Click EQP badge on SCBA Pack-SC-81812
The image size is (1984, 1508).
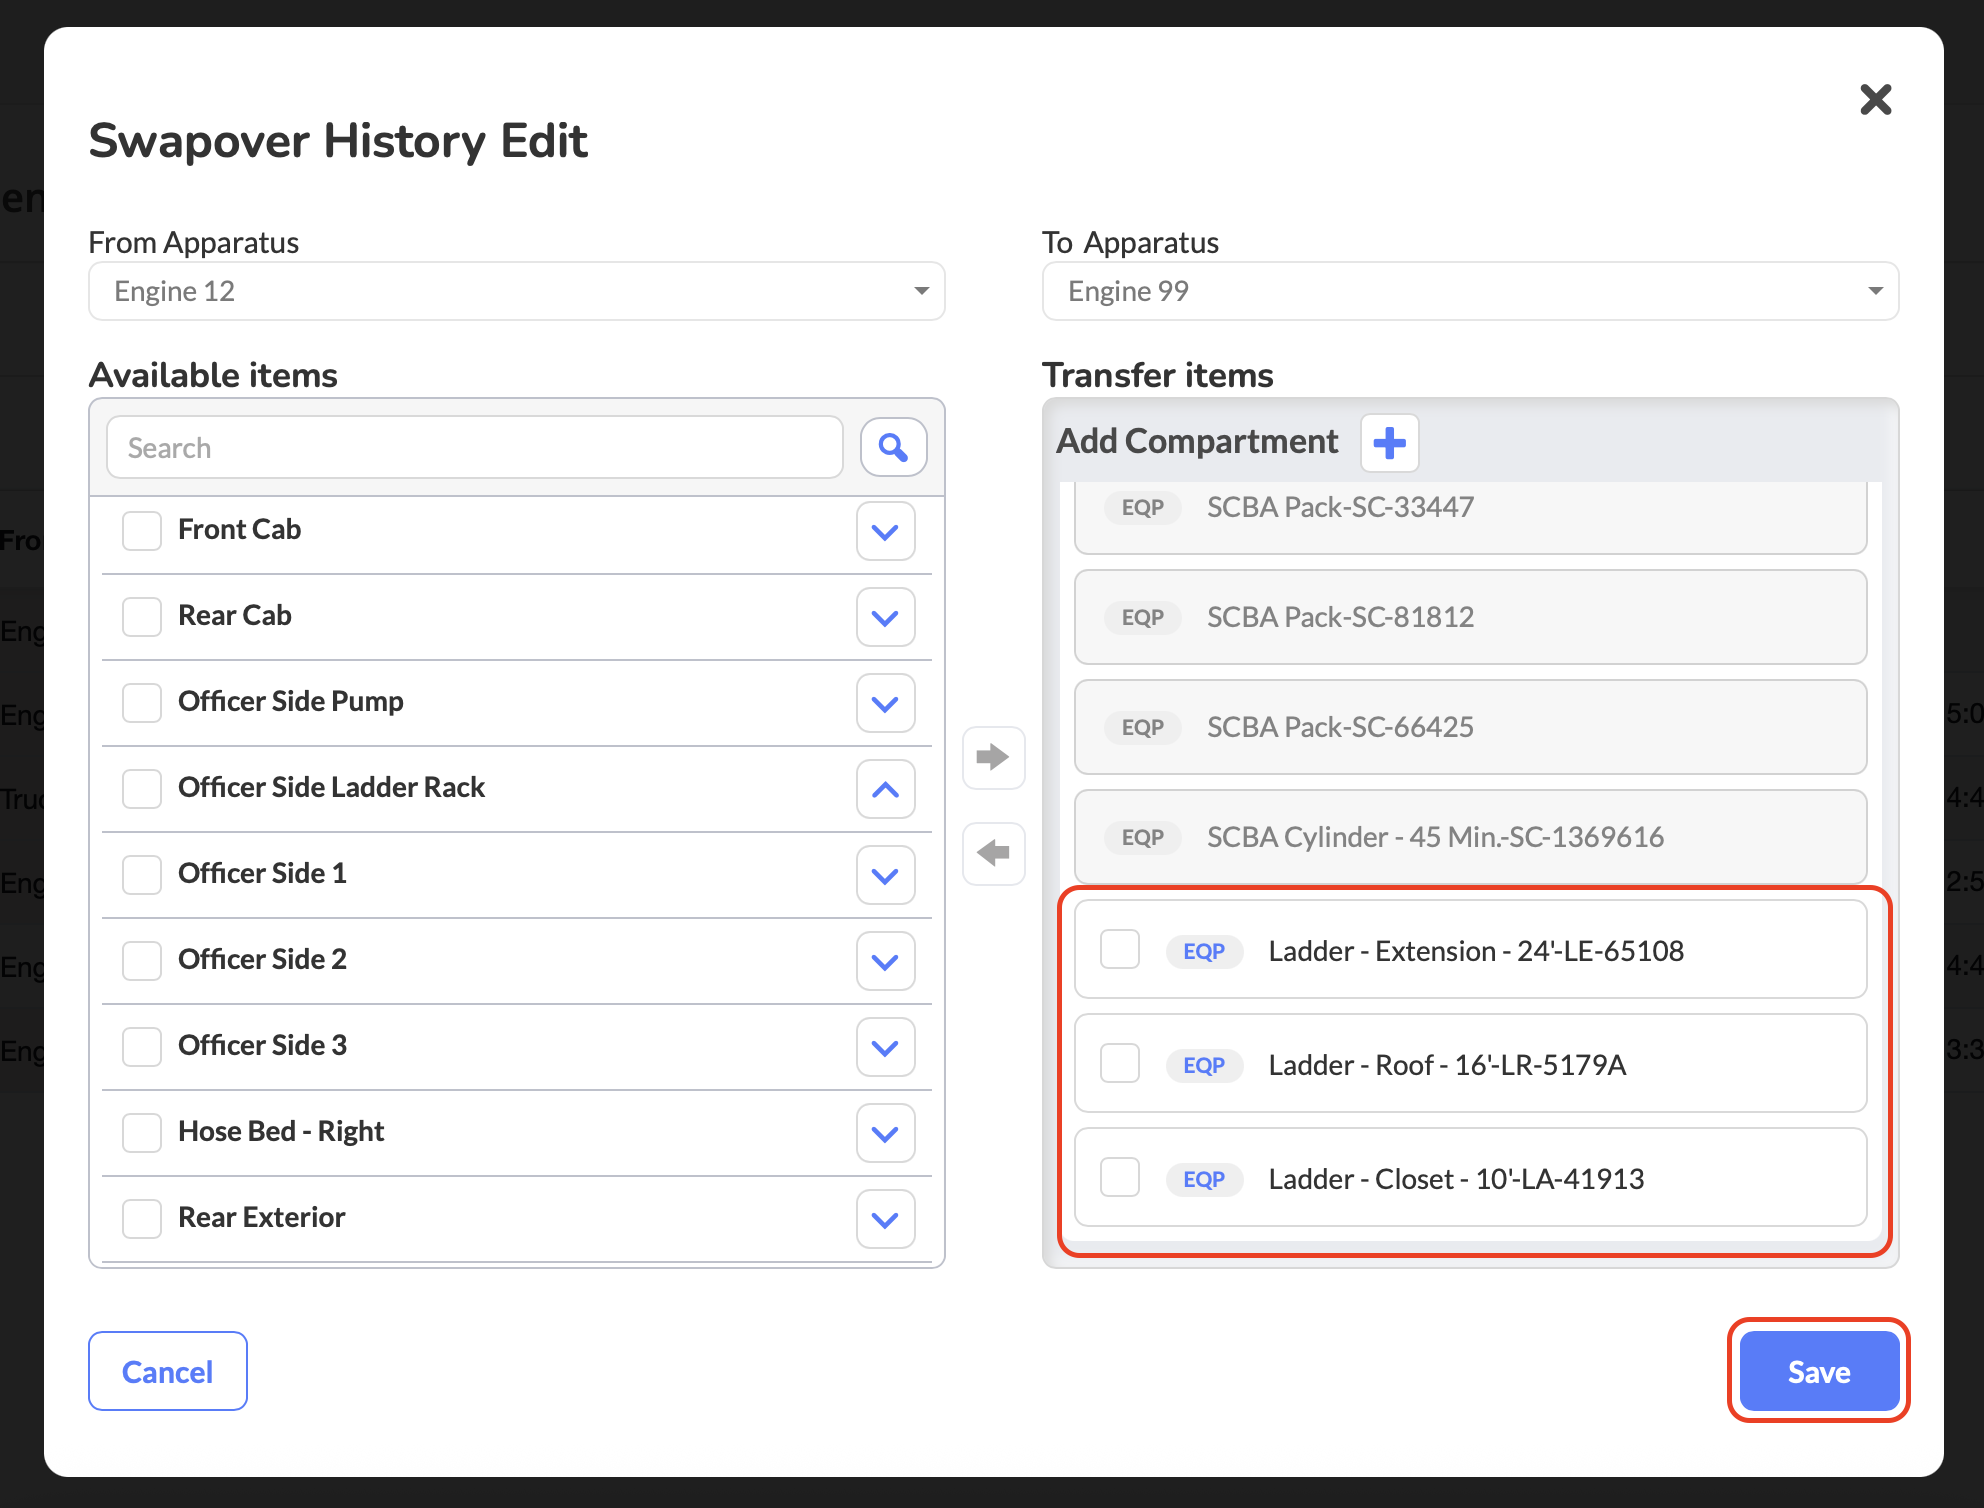click(1142, 617)
